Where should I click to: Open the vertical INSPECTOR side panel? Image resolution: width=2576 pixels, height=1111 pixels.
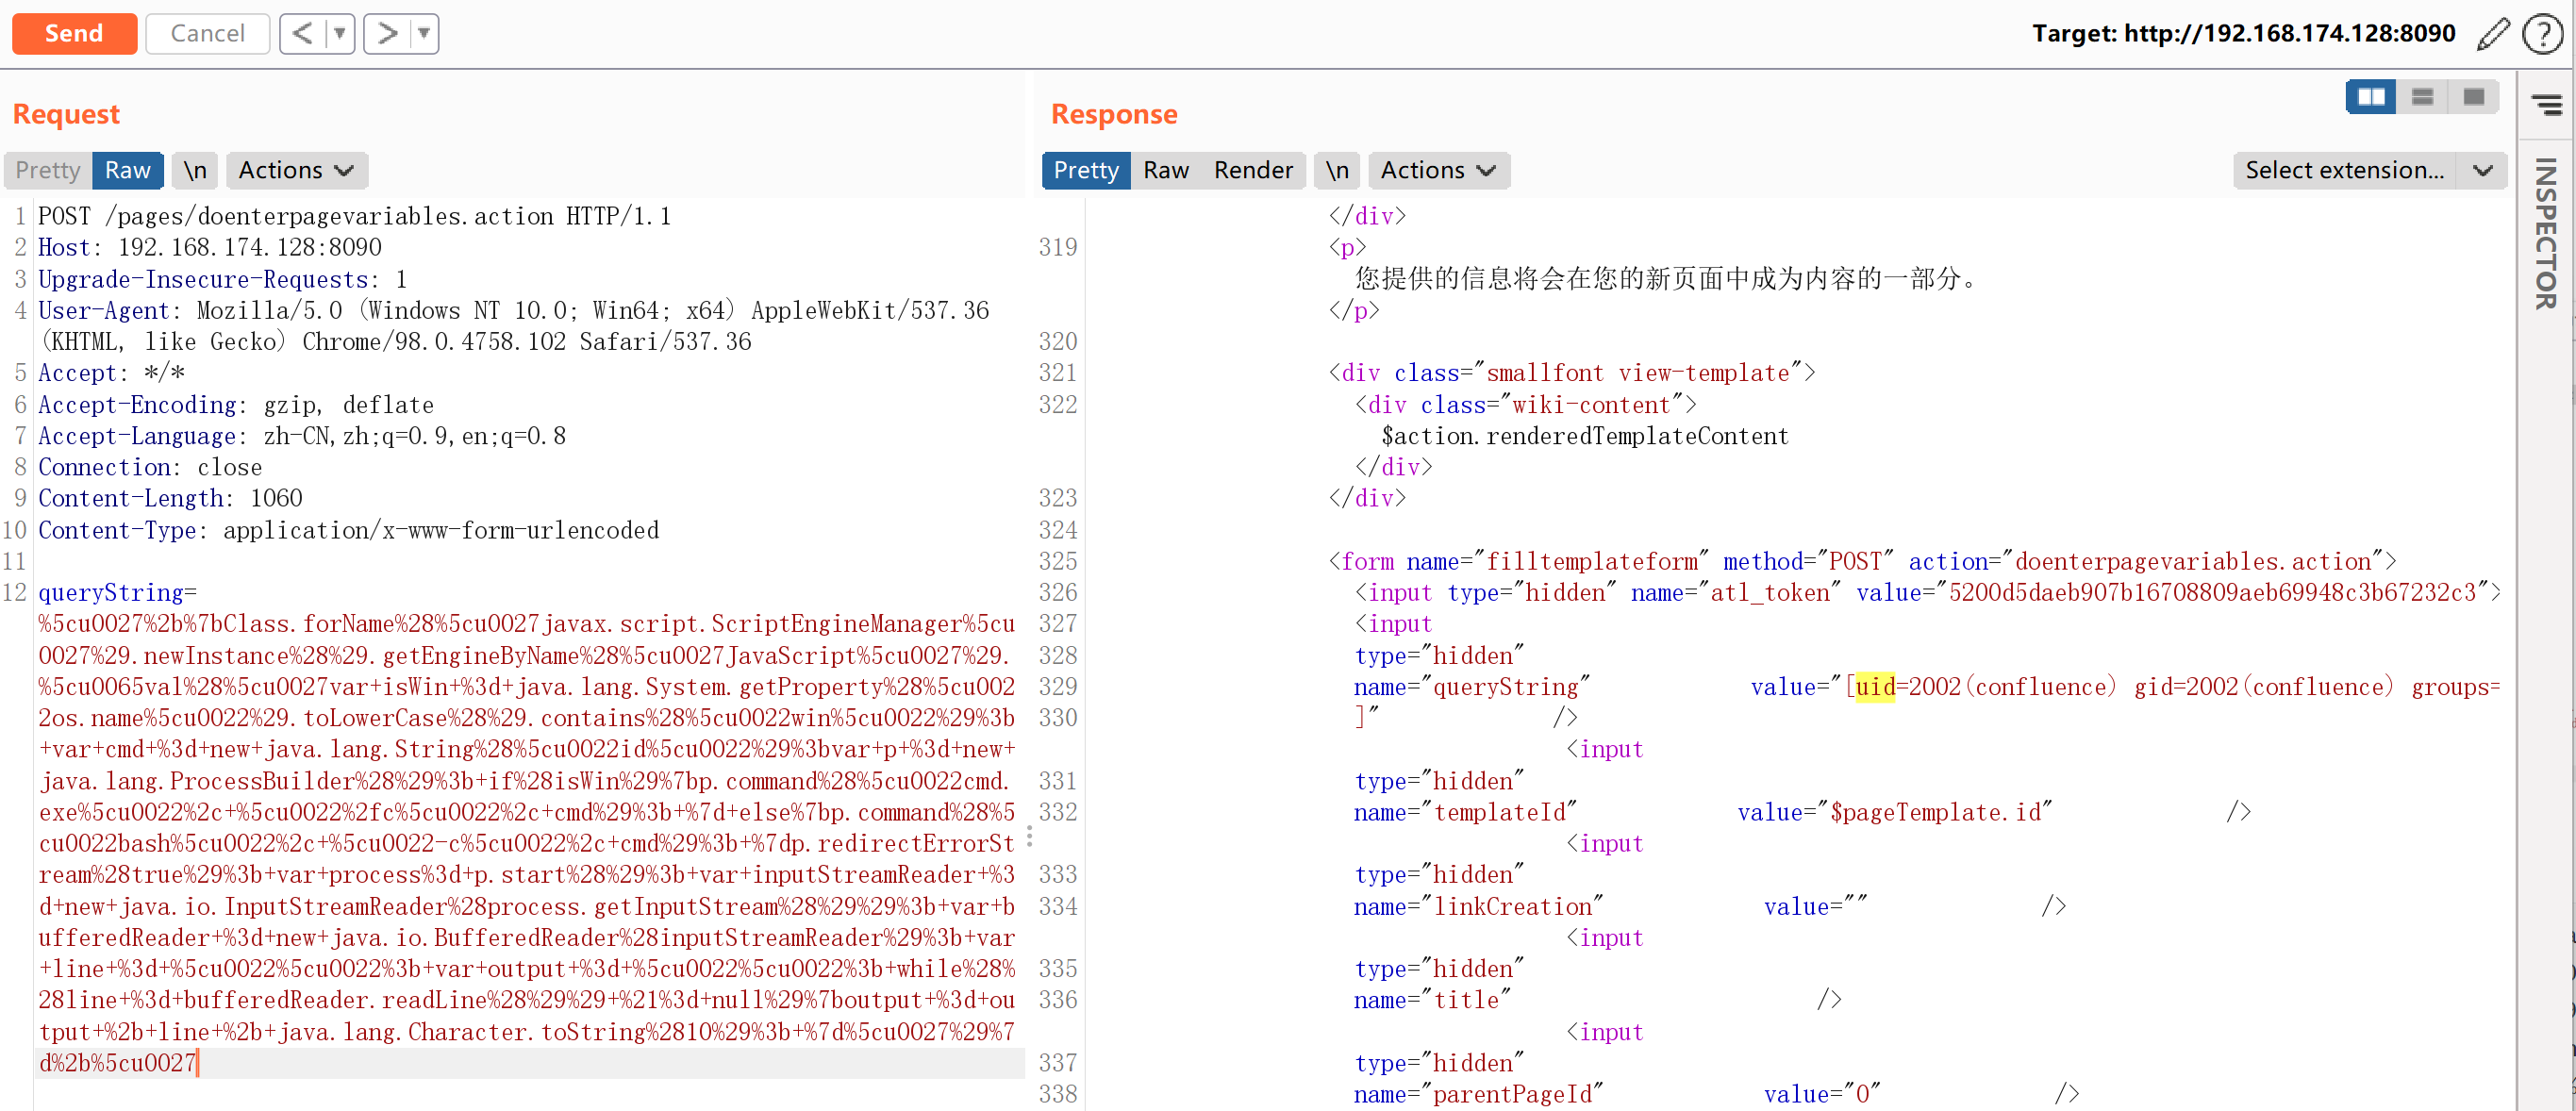tap(2546, 233)
